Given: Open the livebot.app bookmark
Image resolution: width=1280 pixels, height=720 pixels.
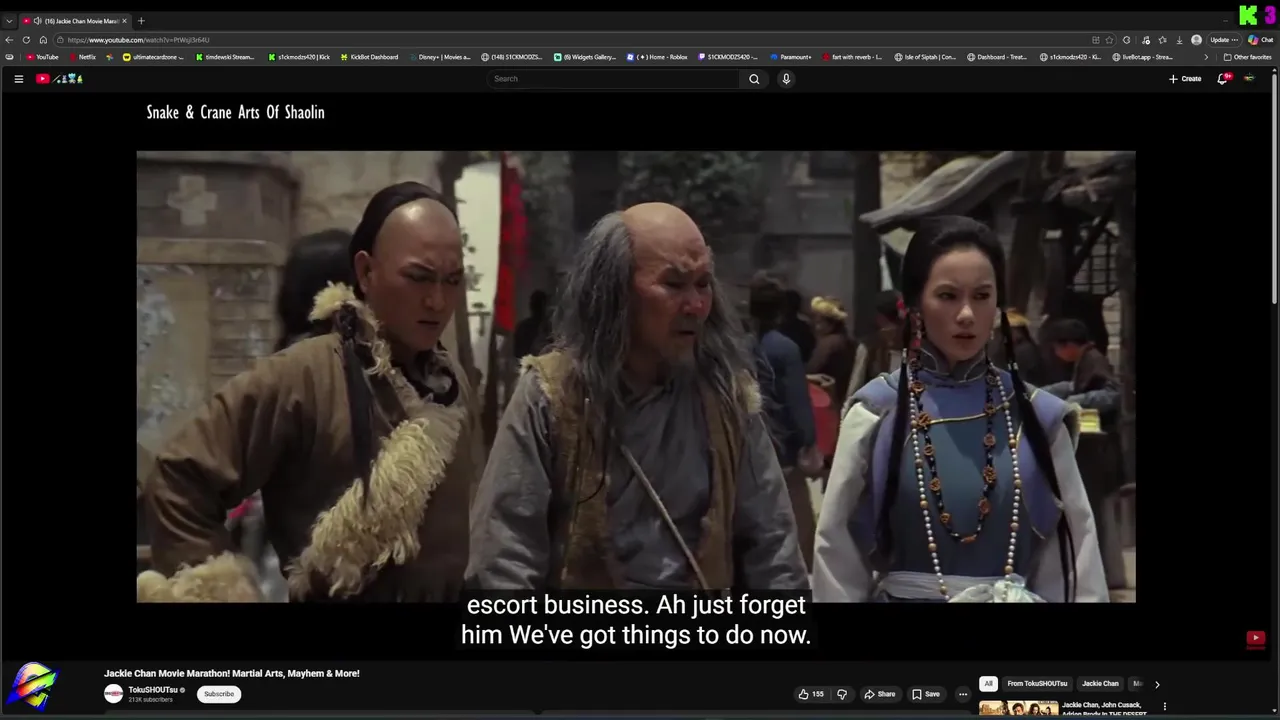Looking at the screenshot, I should (1142, 57).
